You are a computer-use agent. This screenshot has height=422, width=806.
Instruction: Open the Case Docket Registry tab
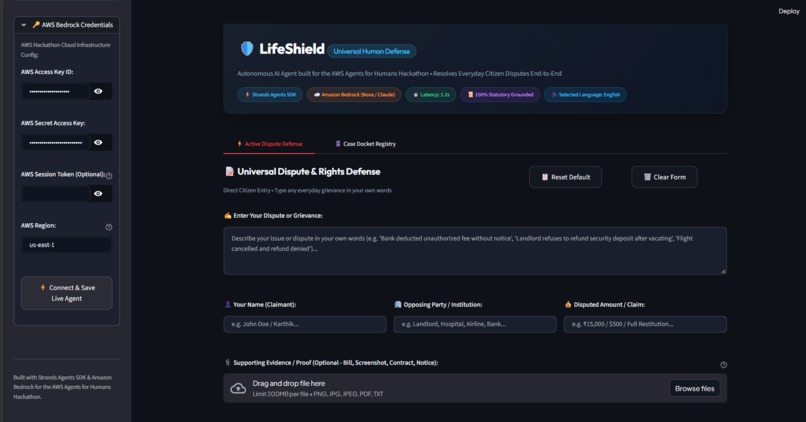click(365, 144)
